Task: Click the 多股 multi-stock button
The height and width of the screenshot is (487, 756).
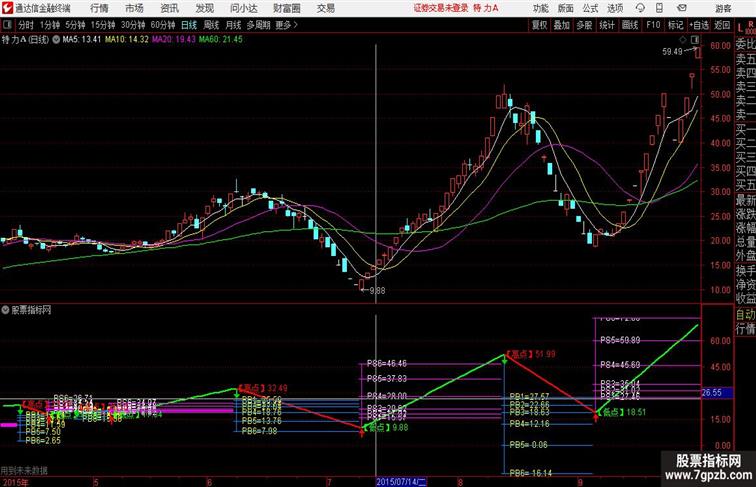Action: tap(584, 25)
